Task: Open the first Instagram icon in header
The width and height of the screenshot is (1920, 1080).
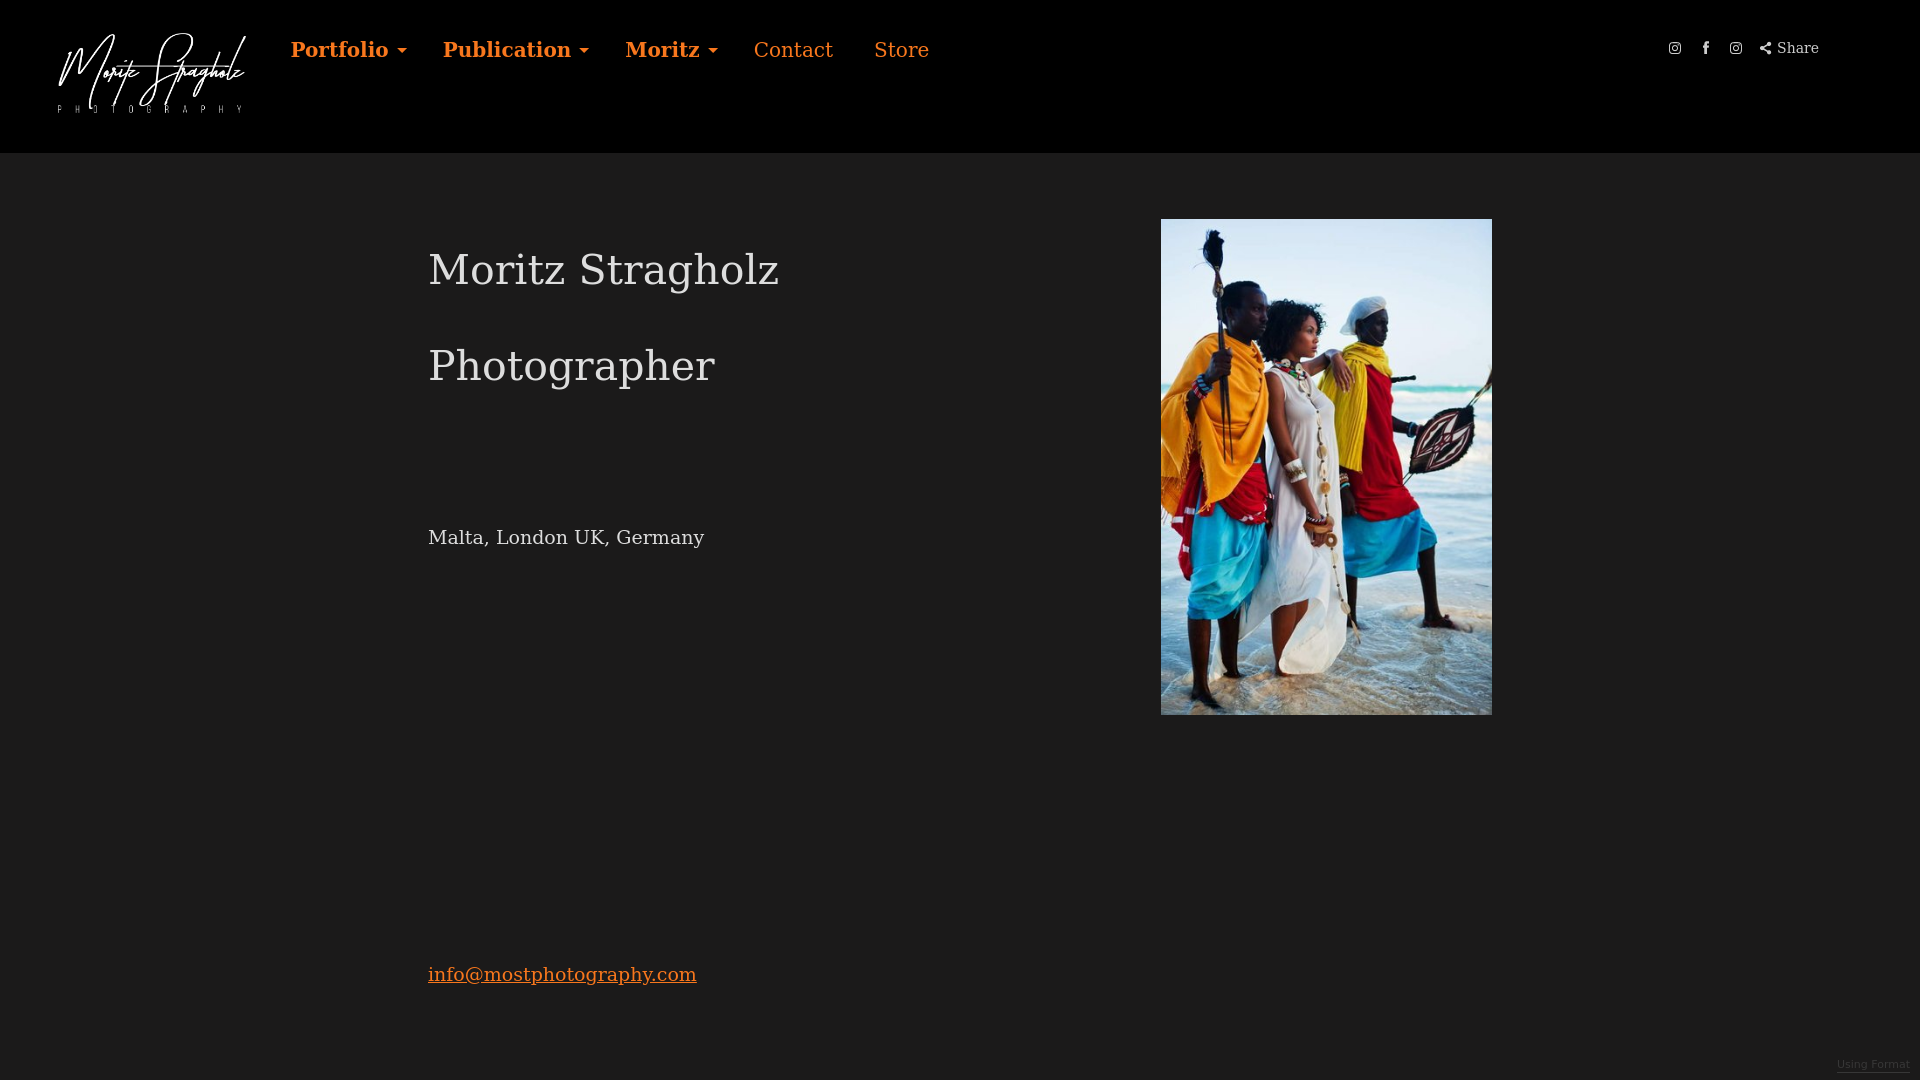Action: tap(1675, 48)
